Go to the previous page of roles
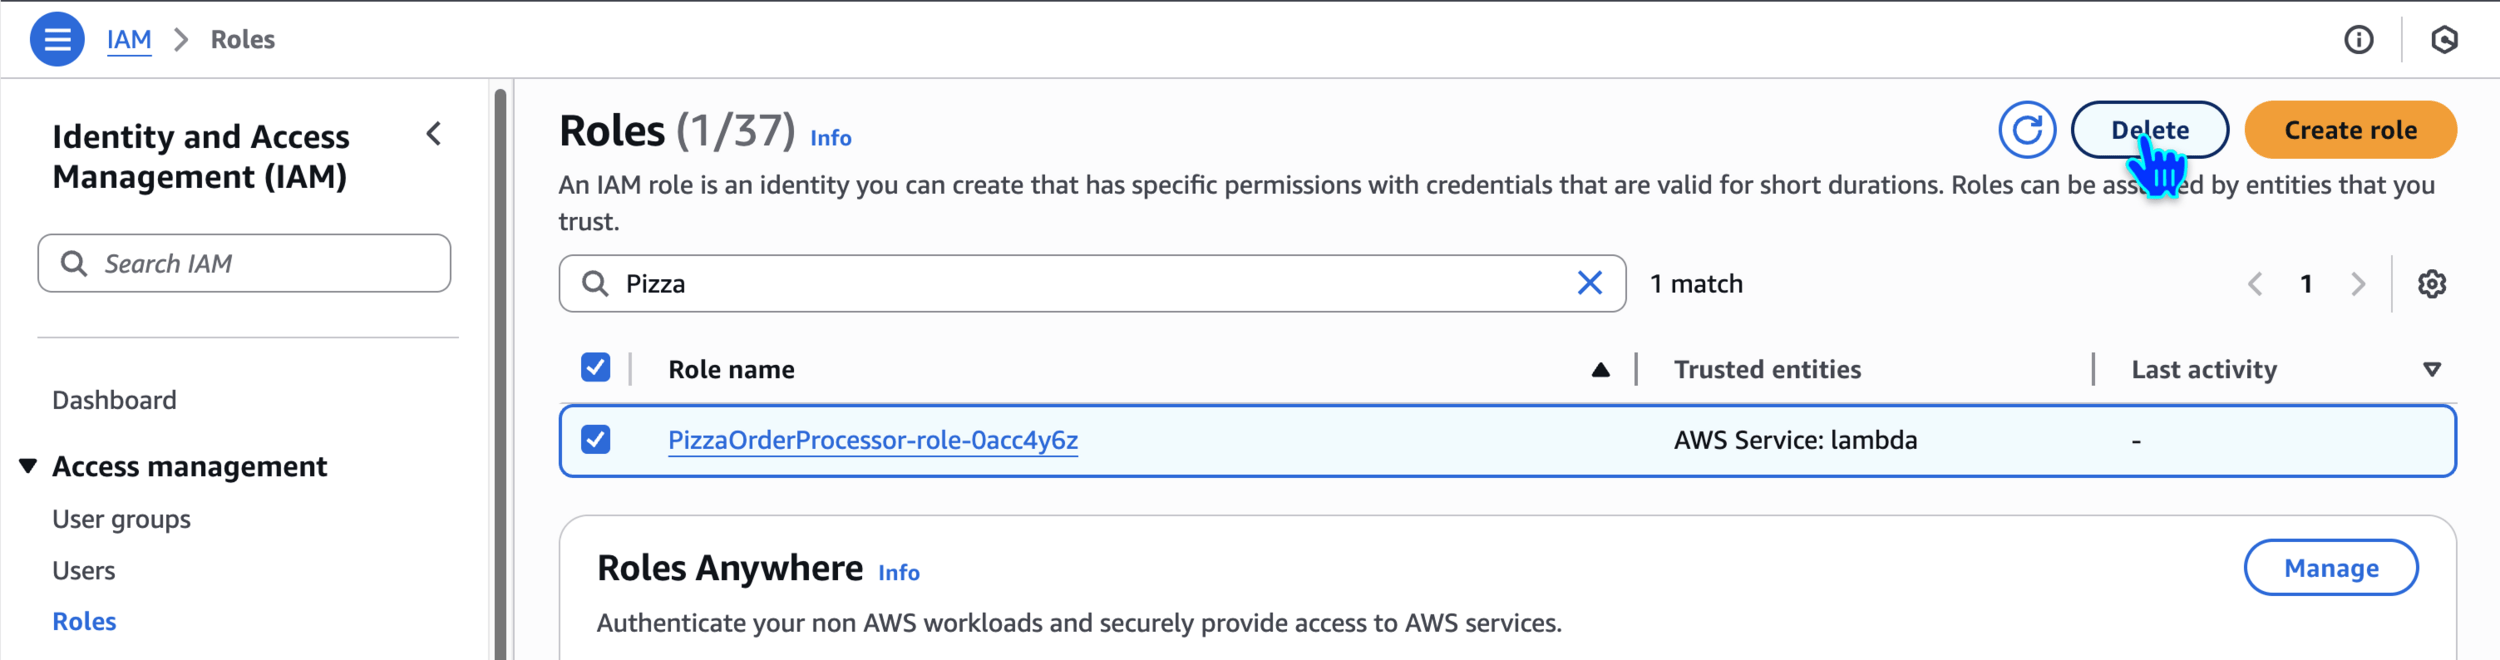 click(x=2255, y=284)
